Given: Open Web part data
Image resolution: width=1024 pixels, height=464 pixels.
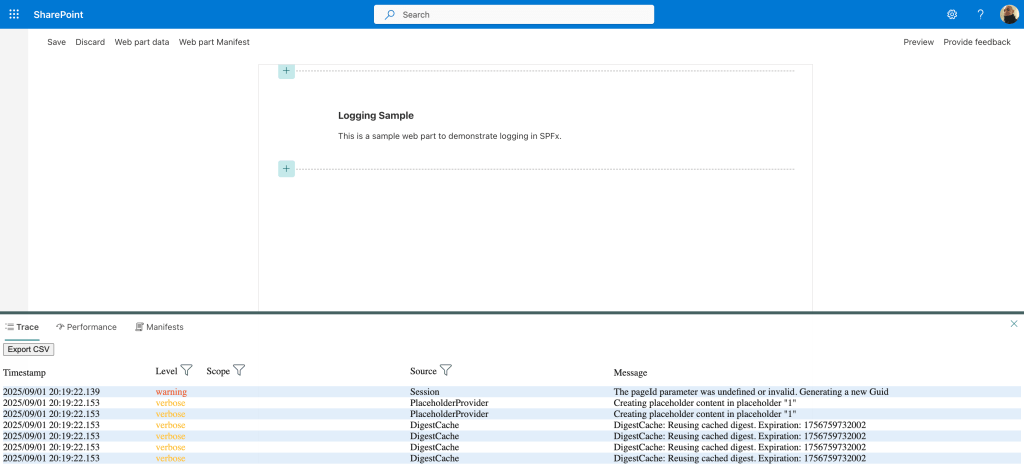Looking at the screenshot, I should 141,42.
